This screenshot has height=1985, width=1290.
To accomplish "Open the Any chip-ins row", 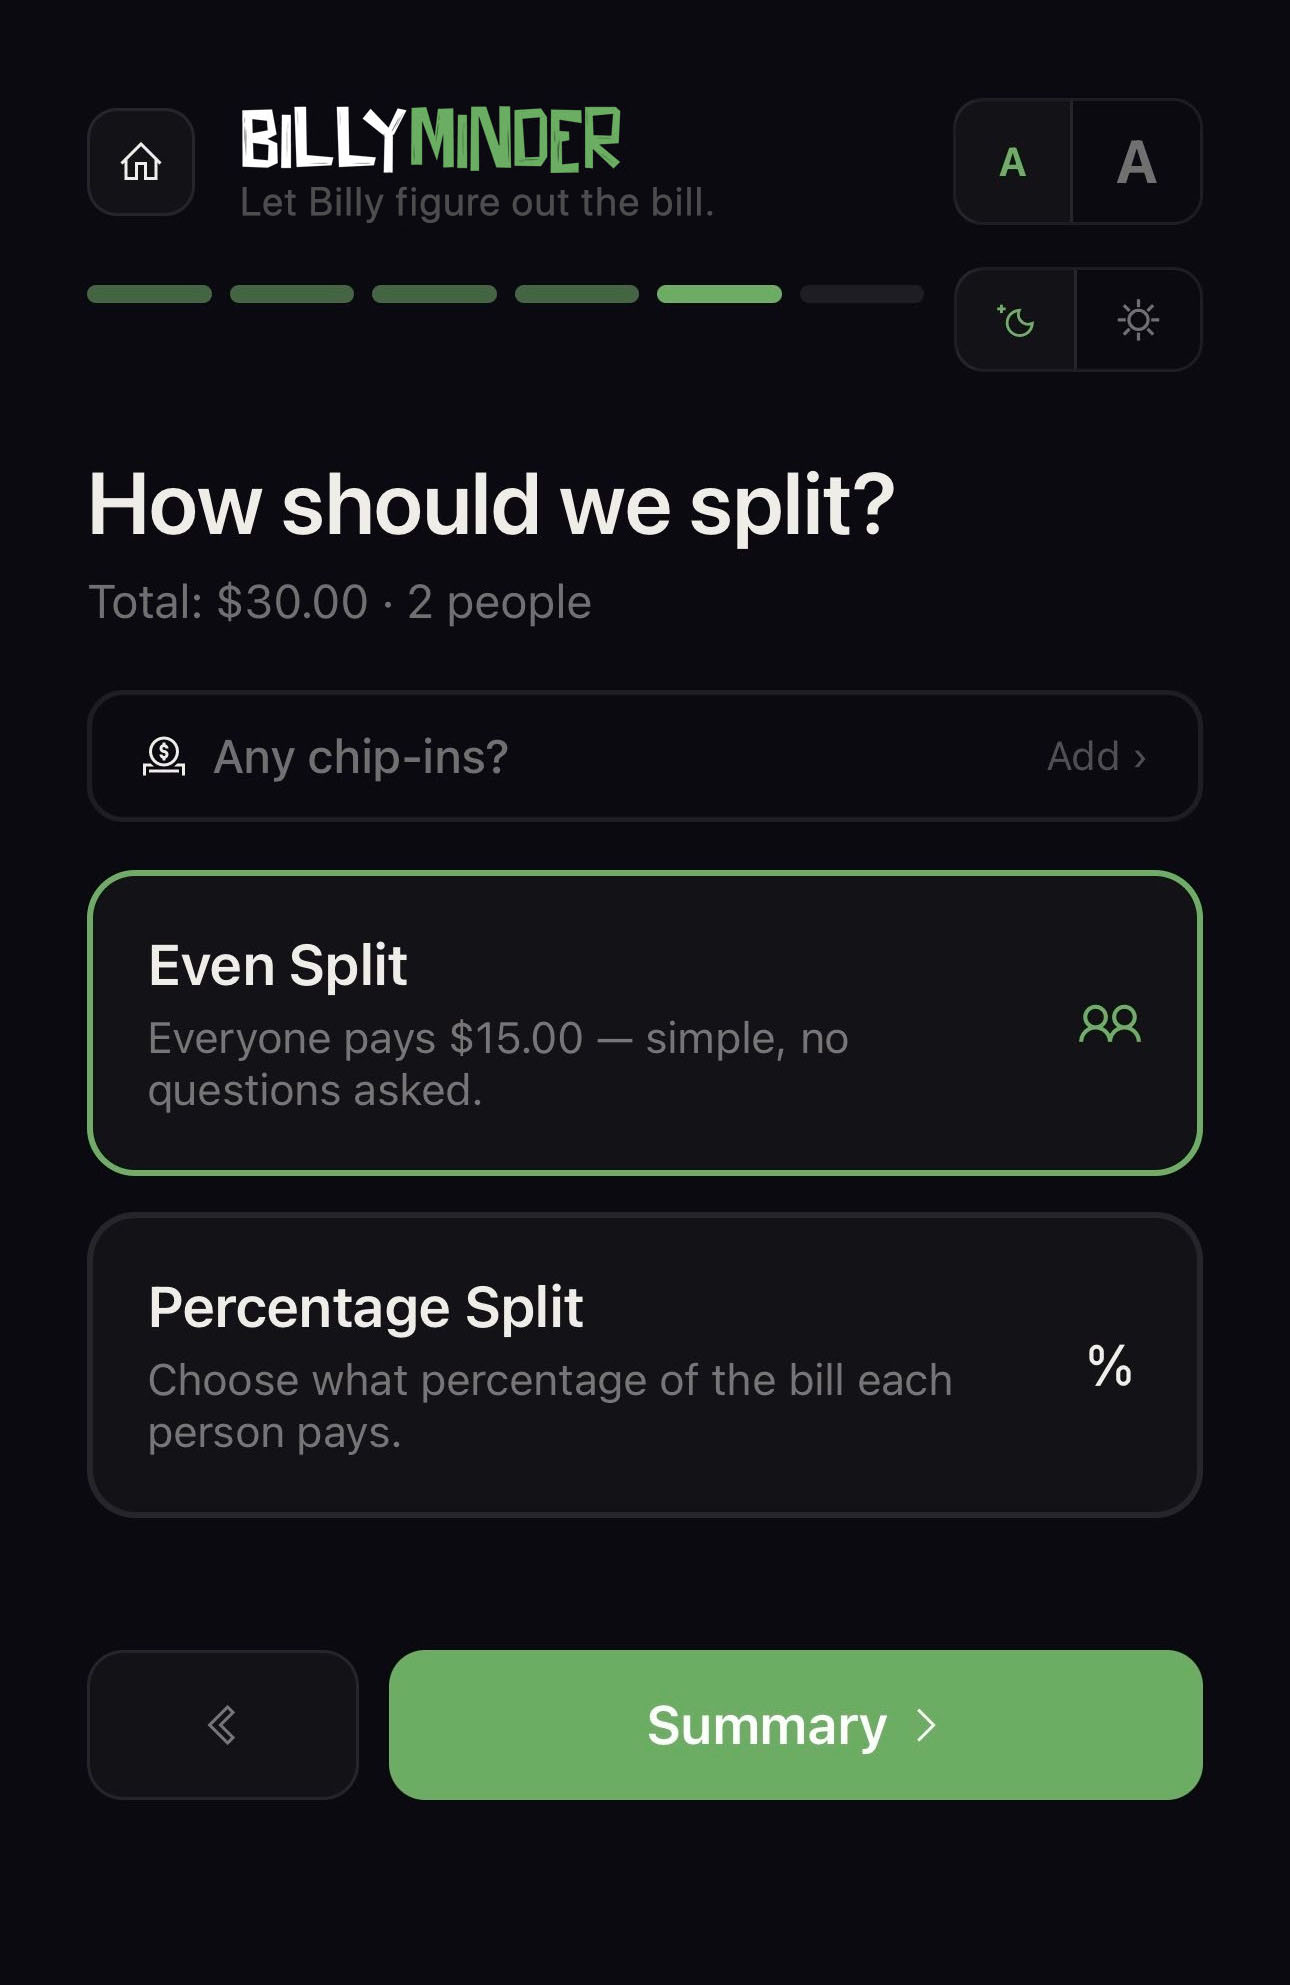I will tap(645, 756).
